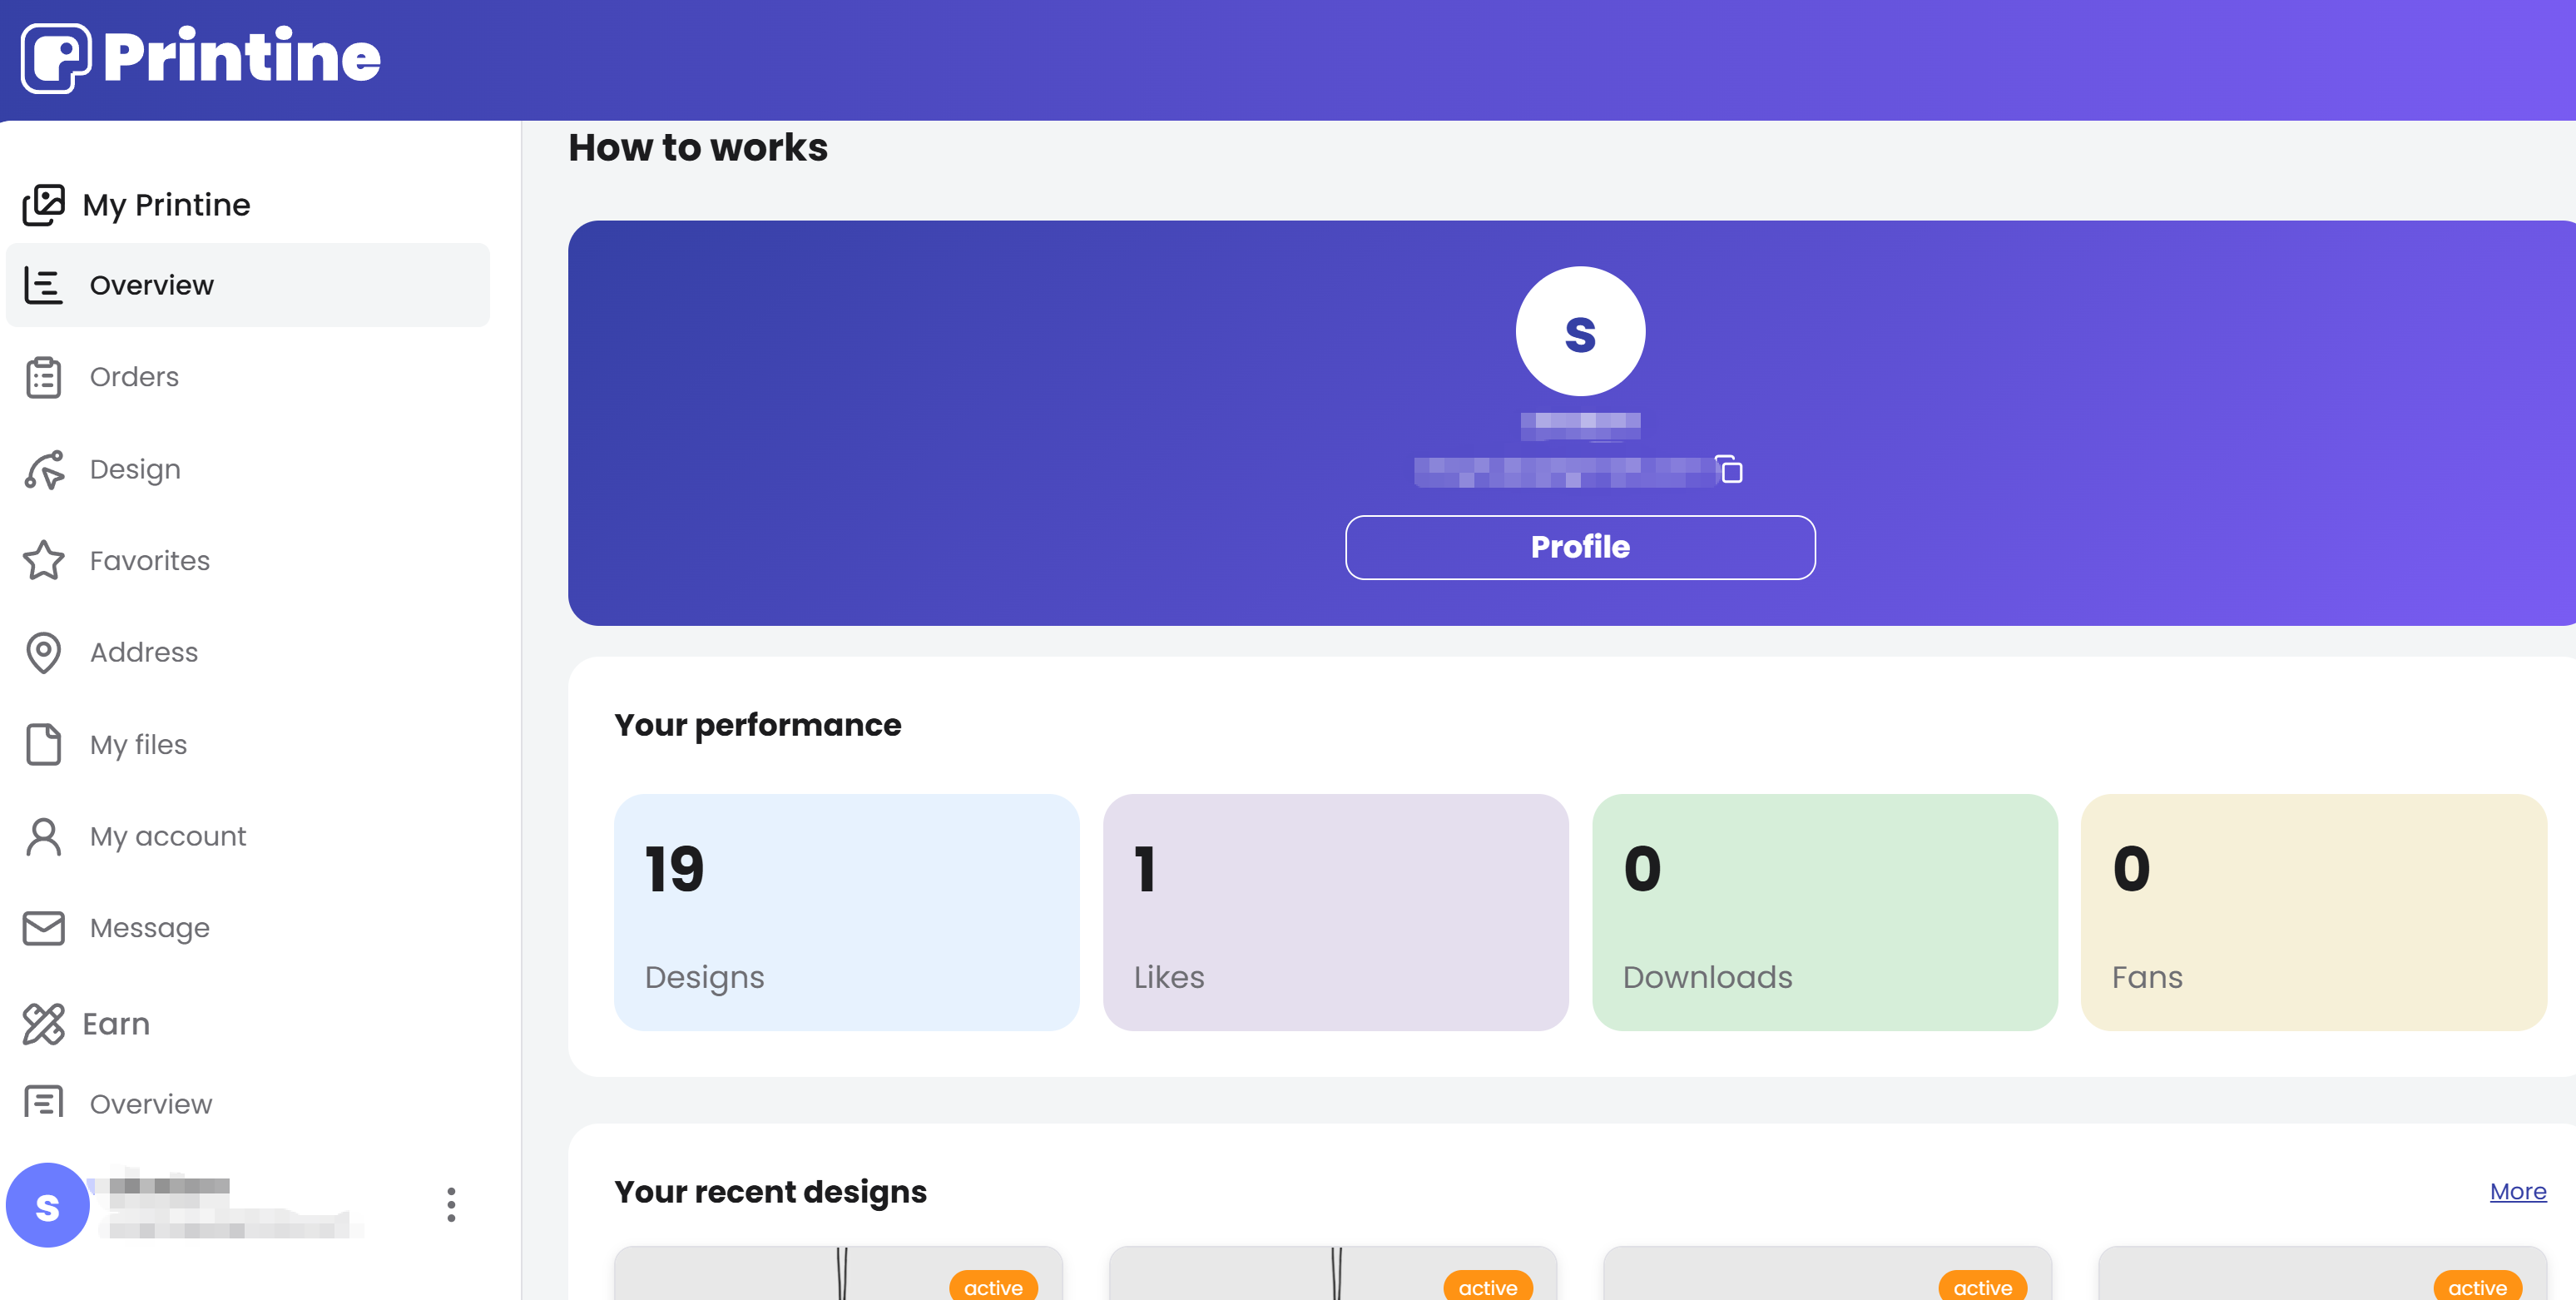Screen dimensions: 2576x1300
Task: Click the Message envelope icon
Action: tap(44, 928)
